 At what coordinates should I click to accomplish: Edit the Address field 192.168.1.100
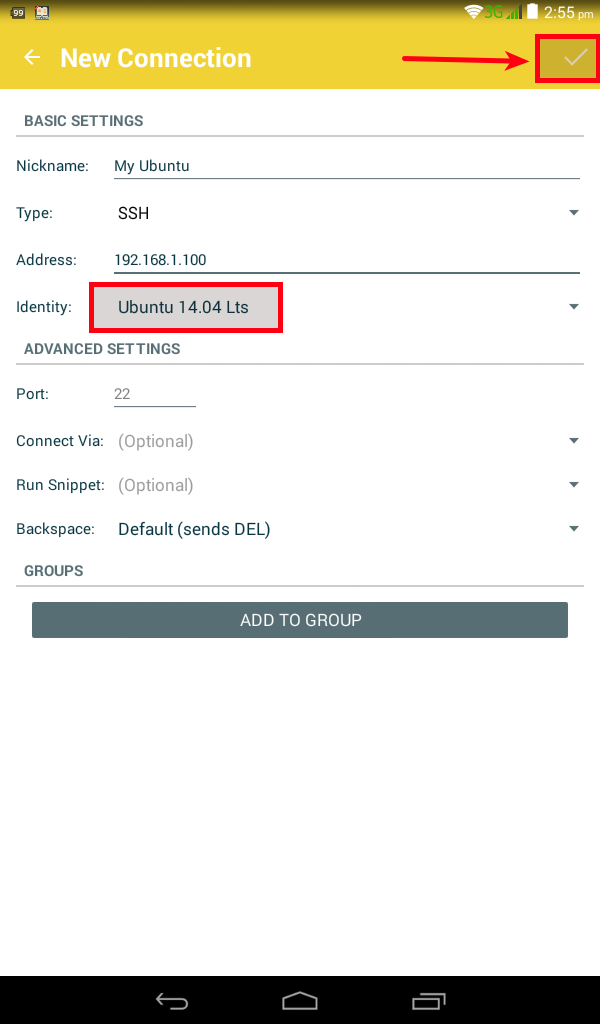pyautogui.click(x=347, y=260)
